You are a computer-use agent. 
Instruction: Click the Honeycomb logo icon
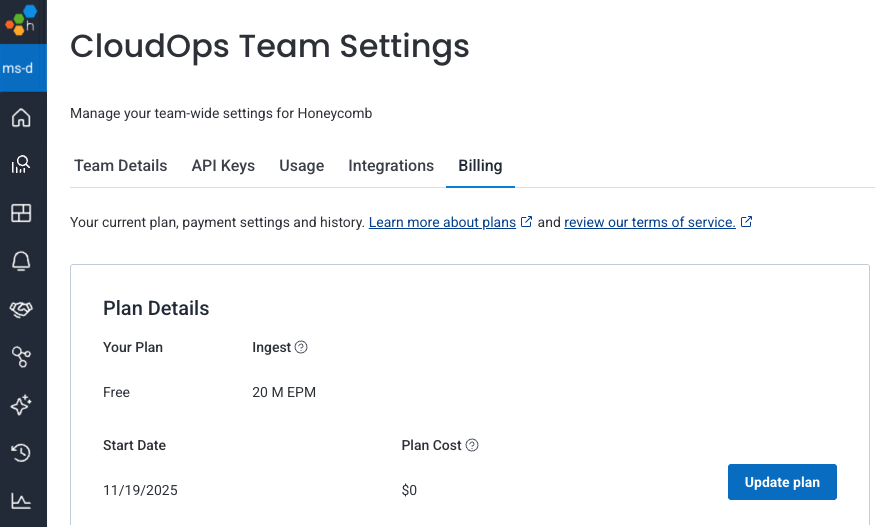pyautogui.click(x=21, y=20)
